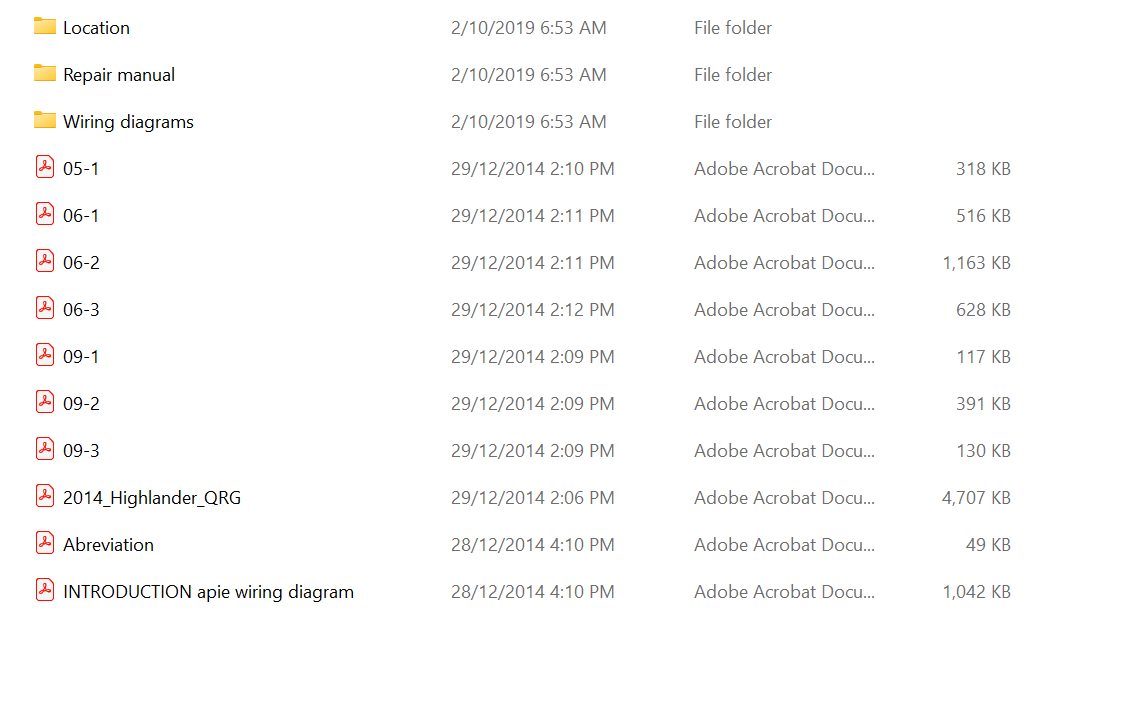Select the INTRODUCTION apie wiring diagram PDF icon
This screenshot has height=702, width=1148.
click(45, 590)
